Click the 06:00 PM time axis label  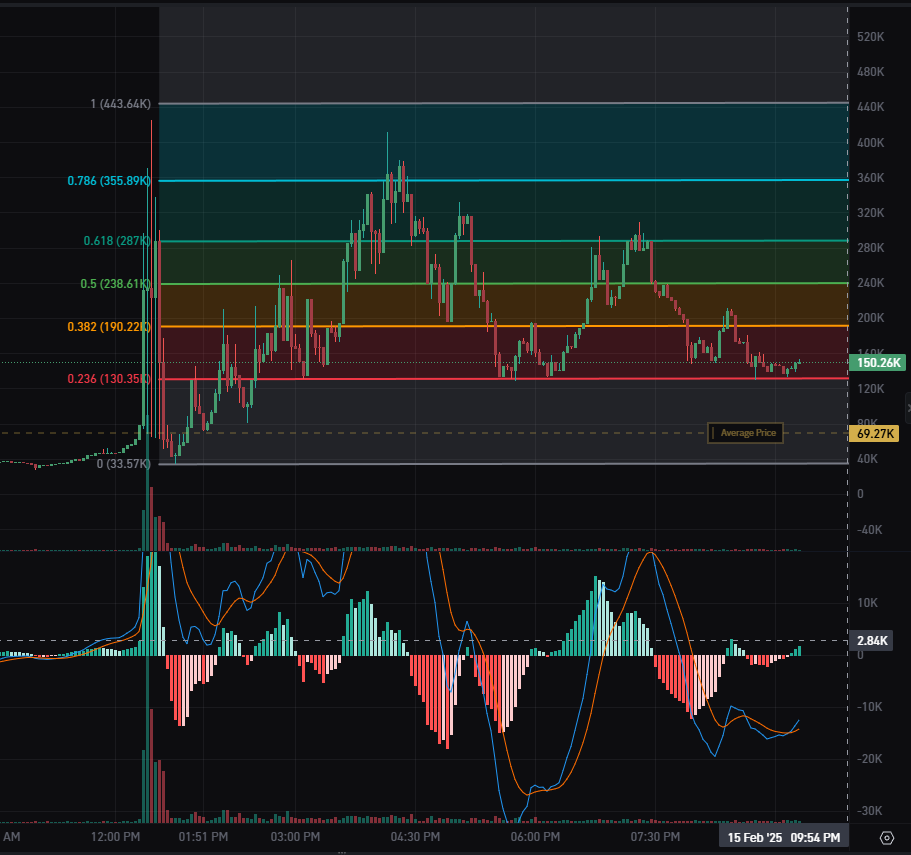pyautogui.click(x=535, y=837)
